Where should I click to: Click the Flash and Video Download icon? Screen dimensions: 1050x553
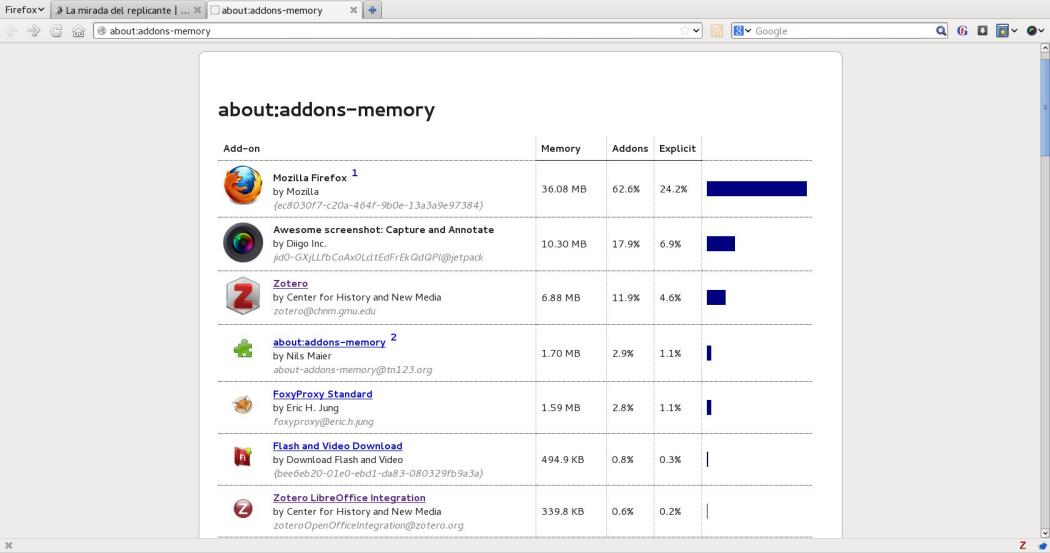[x=242, y=457]
